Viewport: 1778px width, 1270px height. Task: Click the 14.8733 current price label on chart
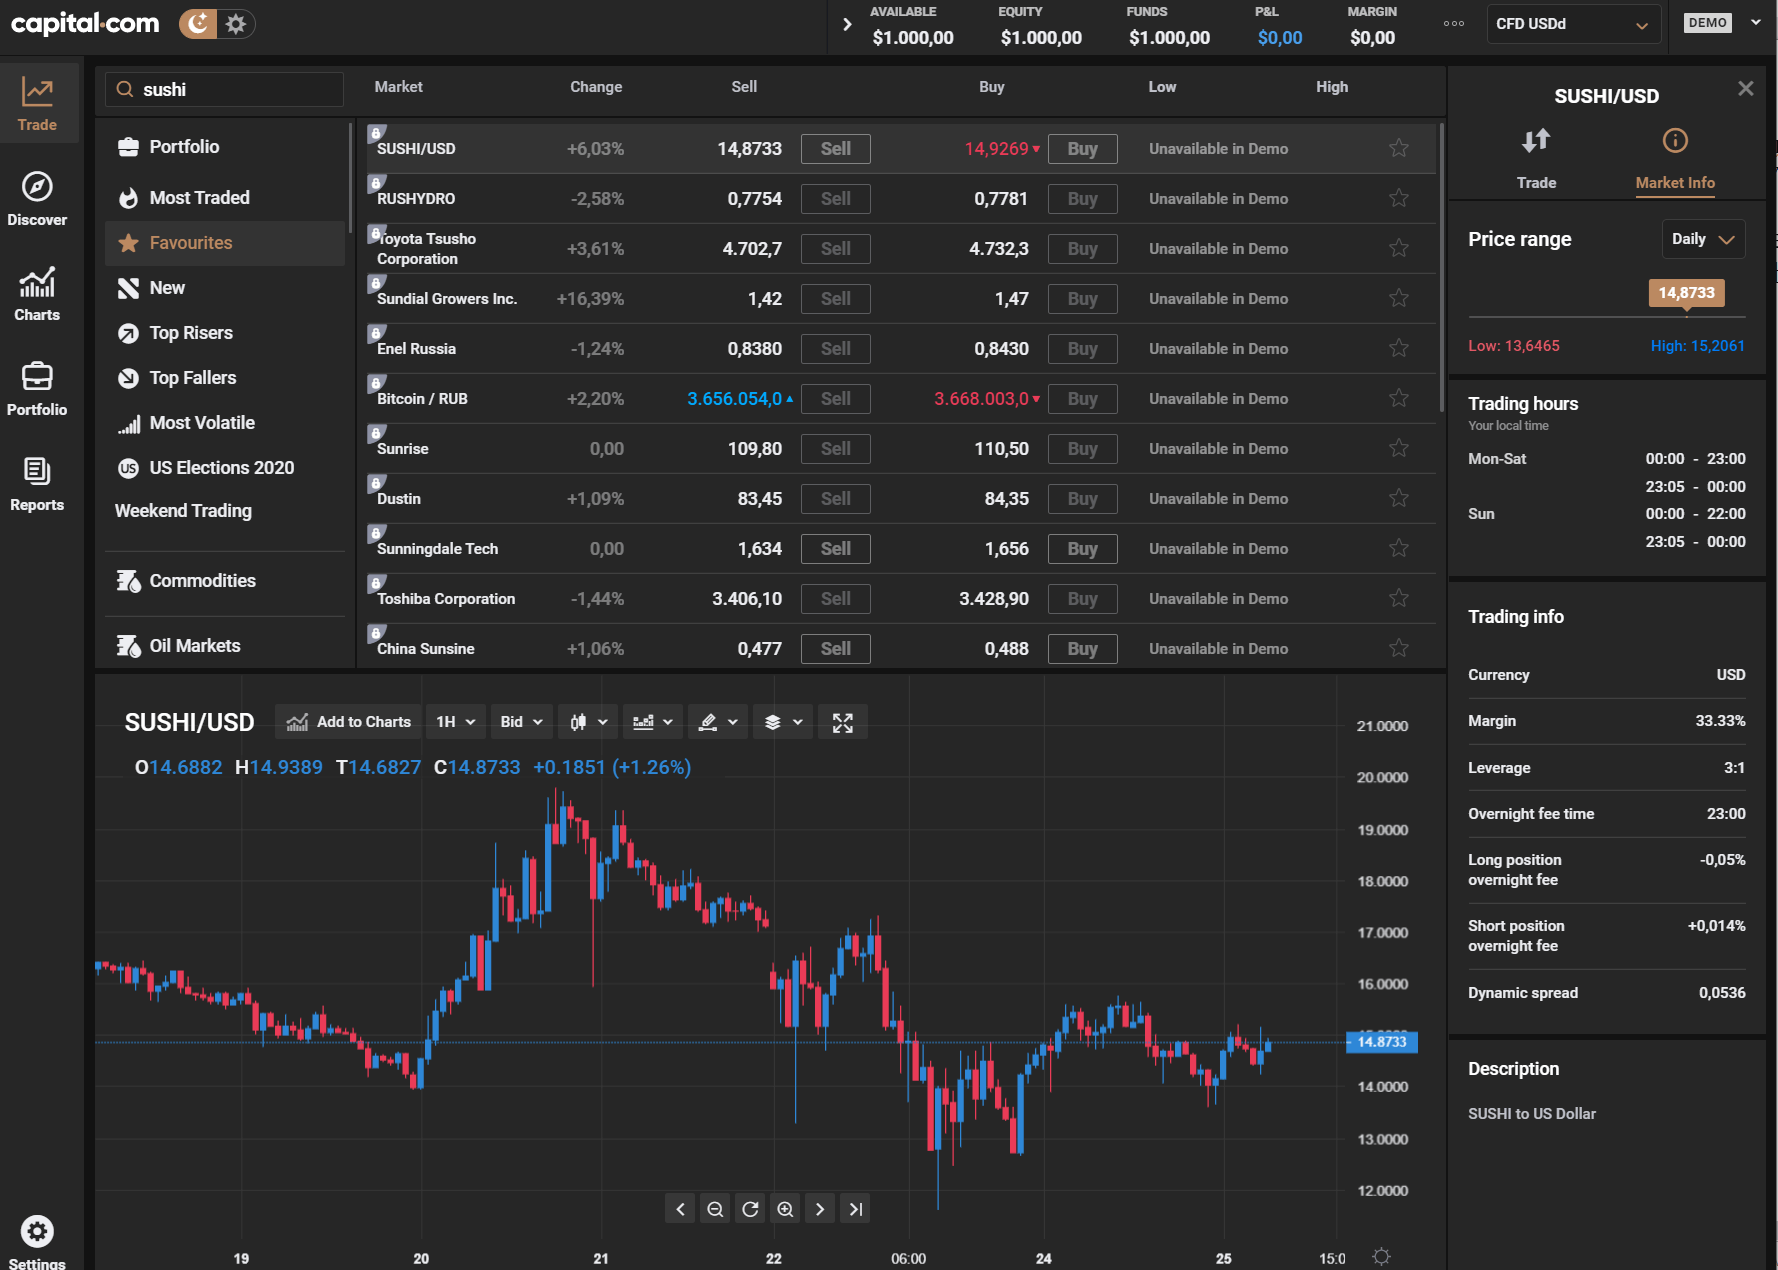[x=1382, y=1042]
